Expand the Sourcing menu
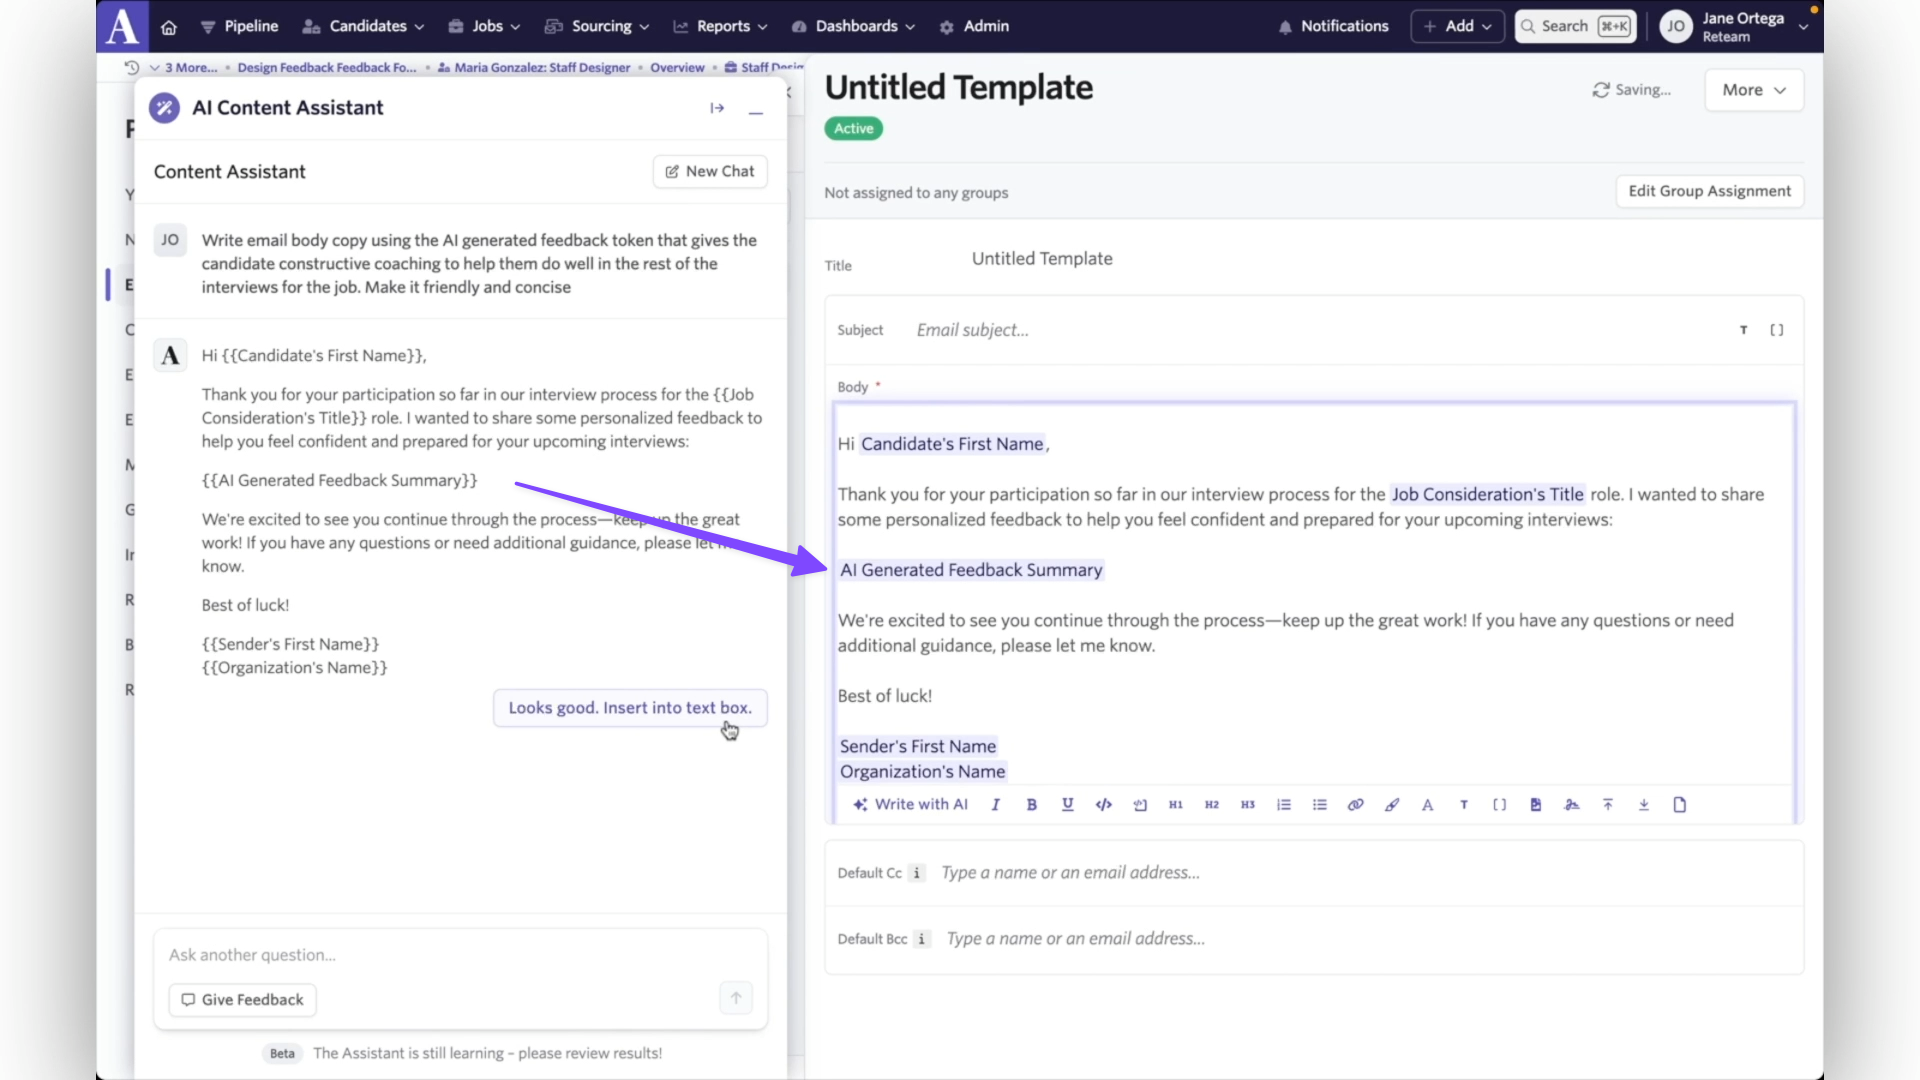 pos(597,26)
